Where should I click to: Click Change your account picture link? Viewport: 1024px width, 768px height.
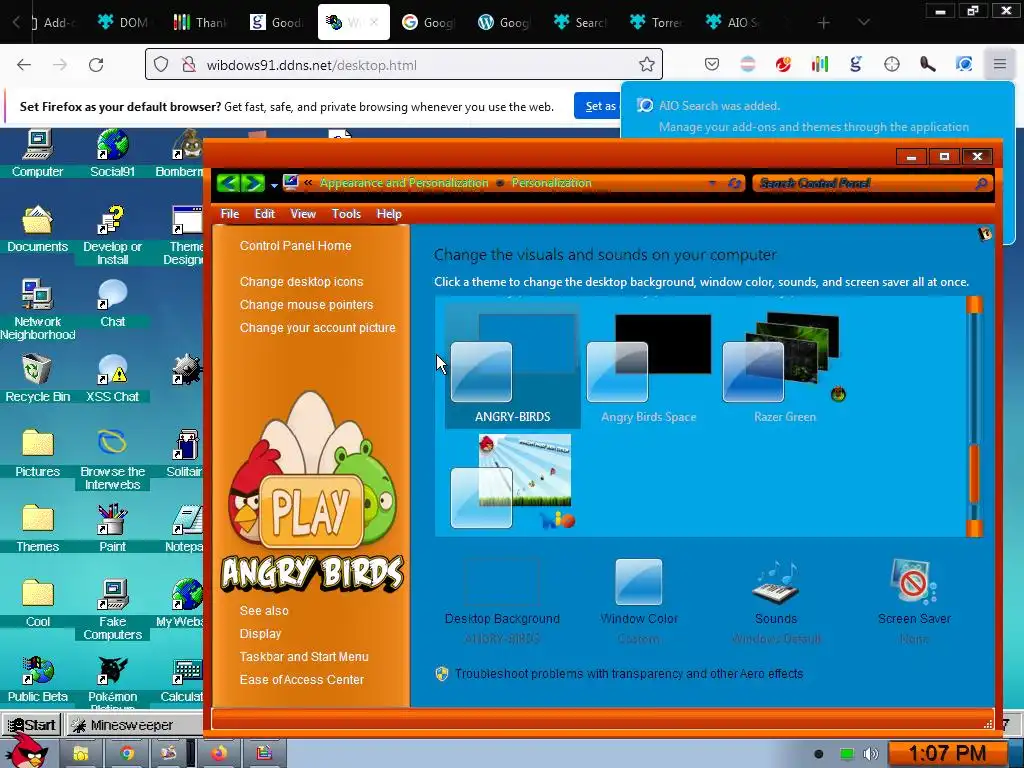pos(317,328)
